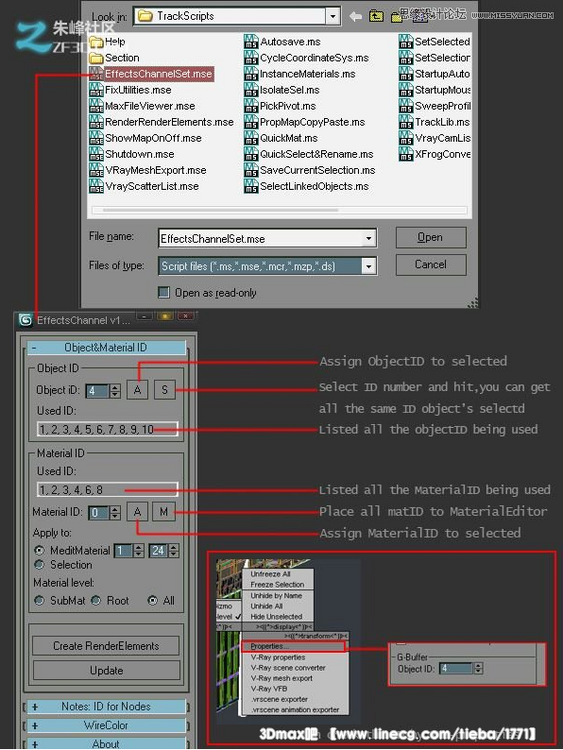Collapse the Object&Material ID rollout
The image size is (563, 750).
106,348
